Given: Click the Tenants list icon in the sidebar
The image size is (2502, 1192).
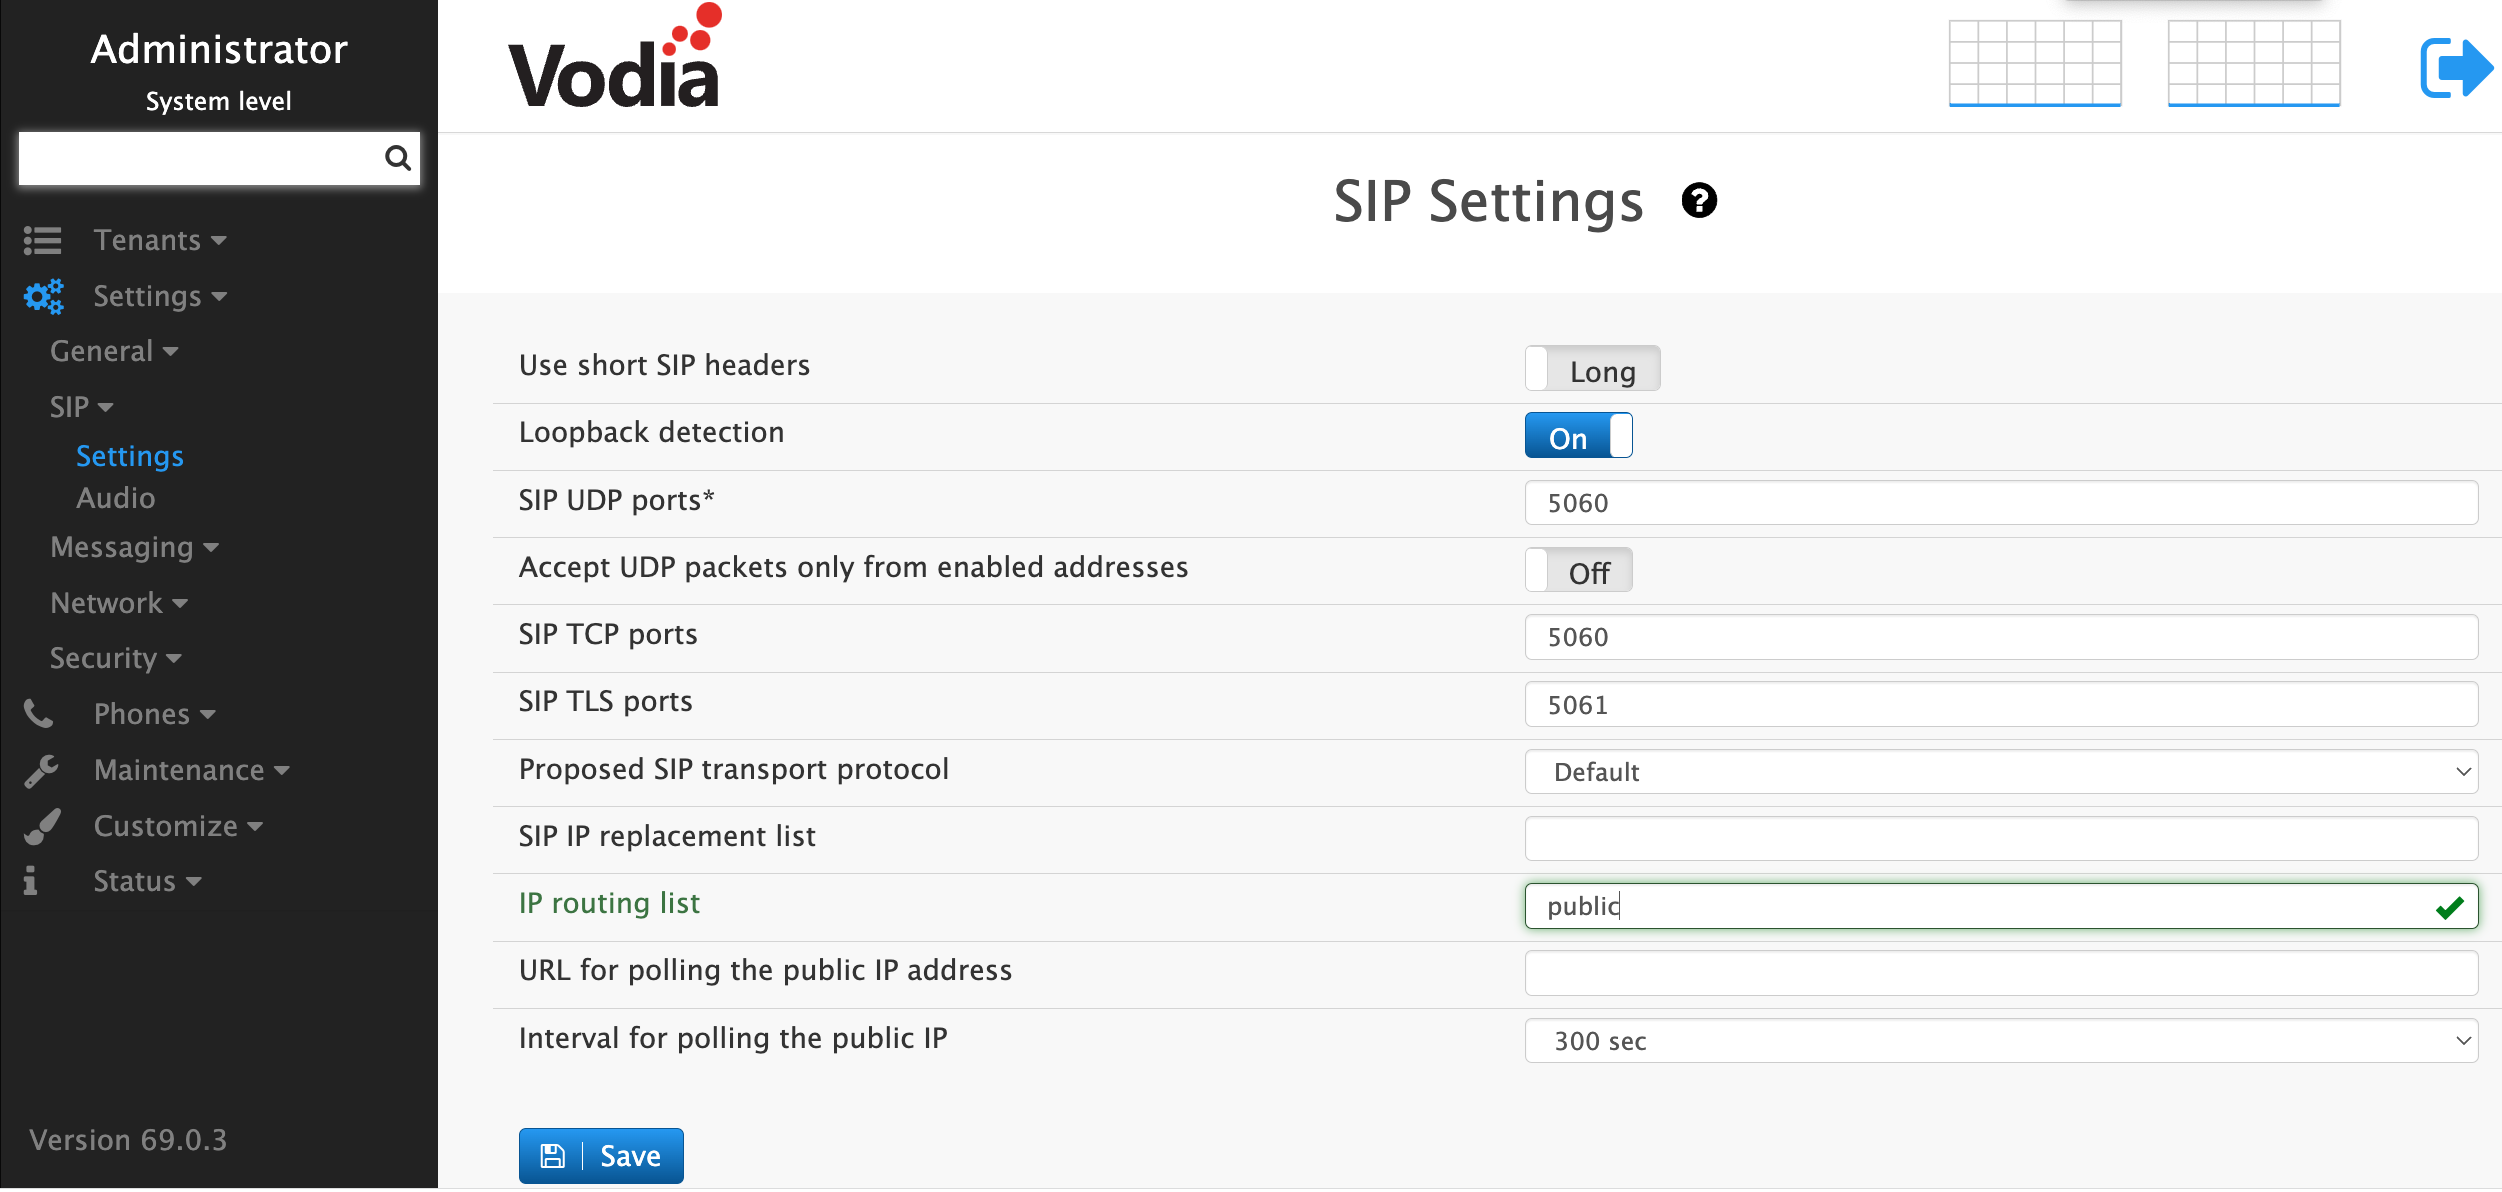Looking at the screenshot, I should click(x=42, y=240).
